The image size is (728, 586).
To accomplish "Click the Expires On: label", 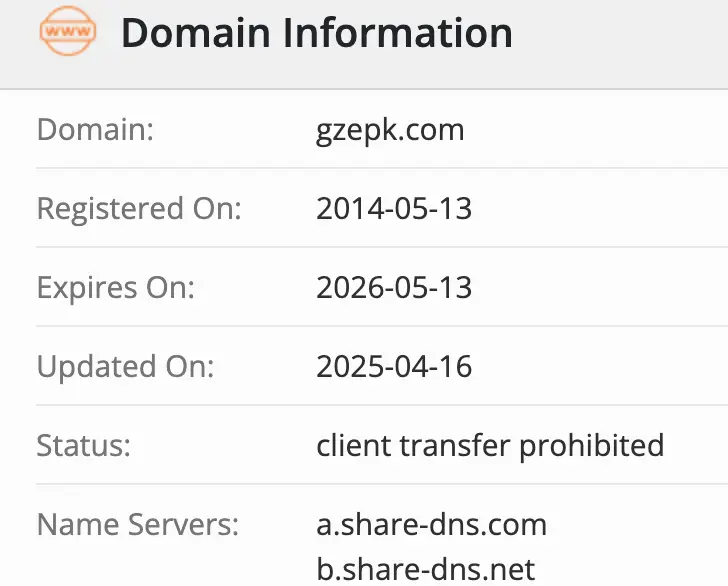I will pyautogui.click(x=116, y=288).
